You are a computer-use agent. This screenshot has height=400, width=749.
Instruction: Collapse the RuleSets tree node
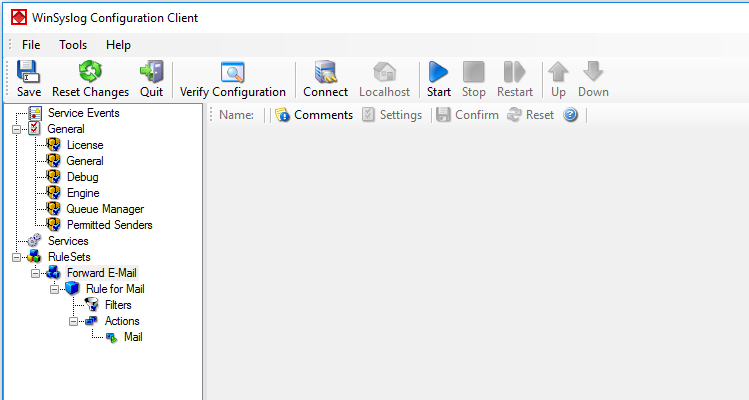tap(16, 257)
